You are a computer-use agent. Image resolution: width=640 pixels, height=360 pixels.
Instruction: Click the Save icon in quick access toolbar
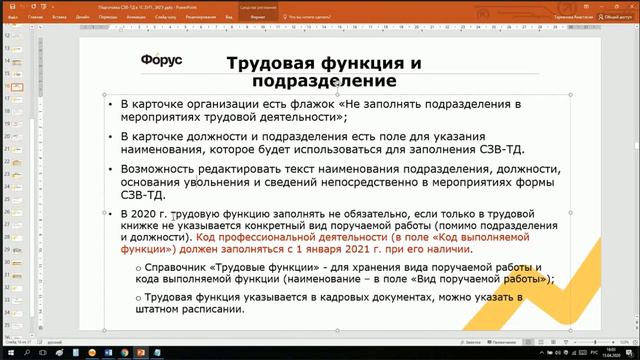tap(12, 7)
